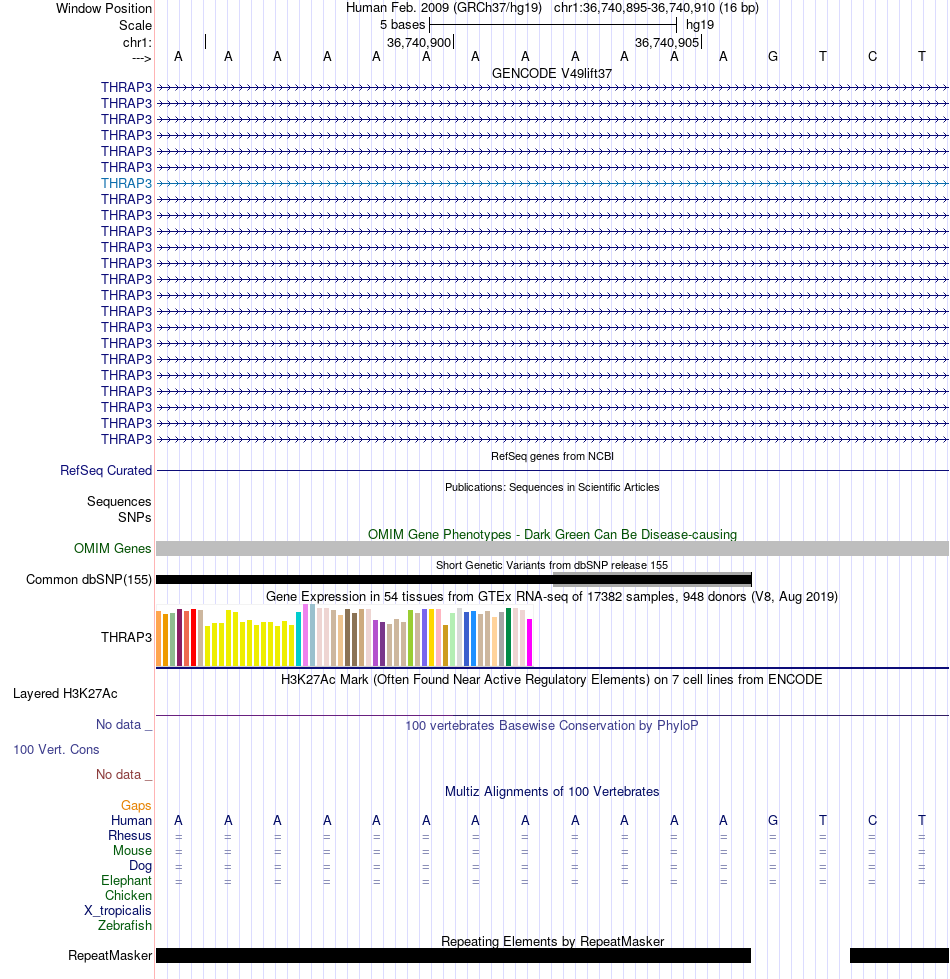
Task: Open Repeating Elements by RepeatMasker title
Action: pyautogui.click(x=552, y=941)
